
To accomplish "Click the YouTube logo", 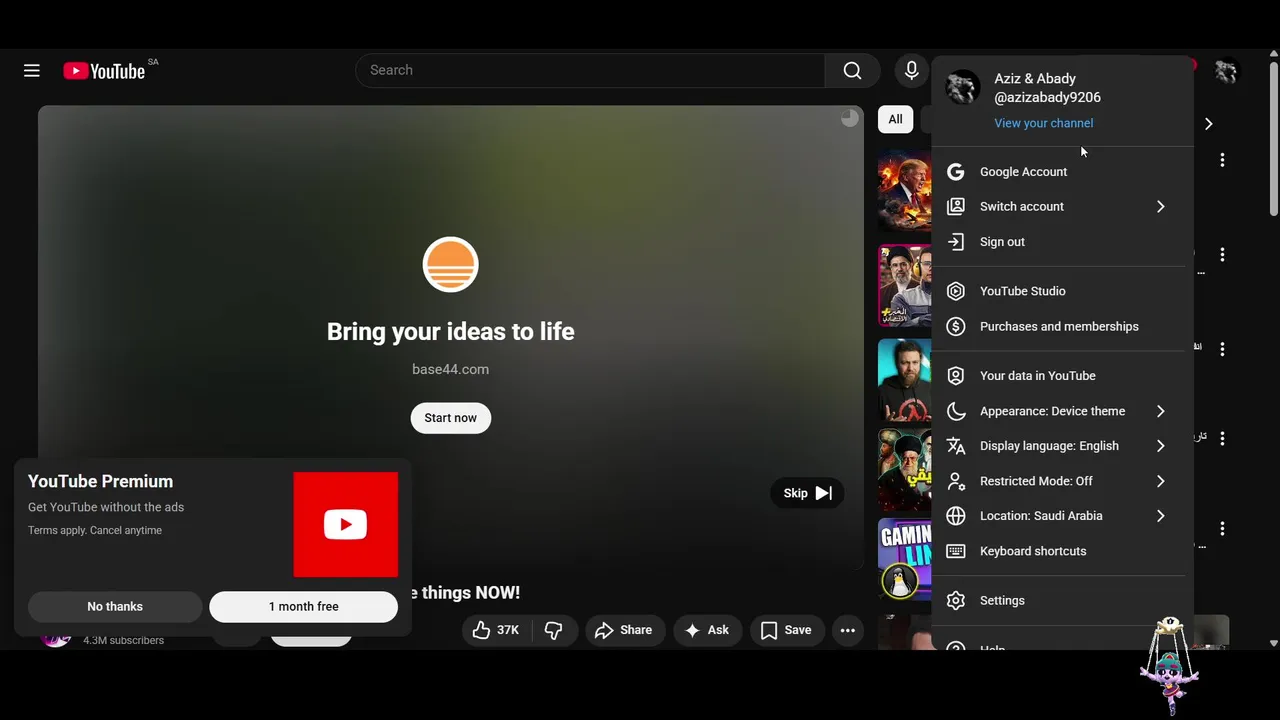I will [104, 70].
